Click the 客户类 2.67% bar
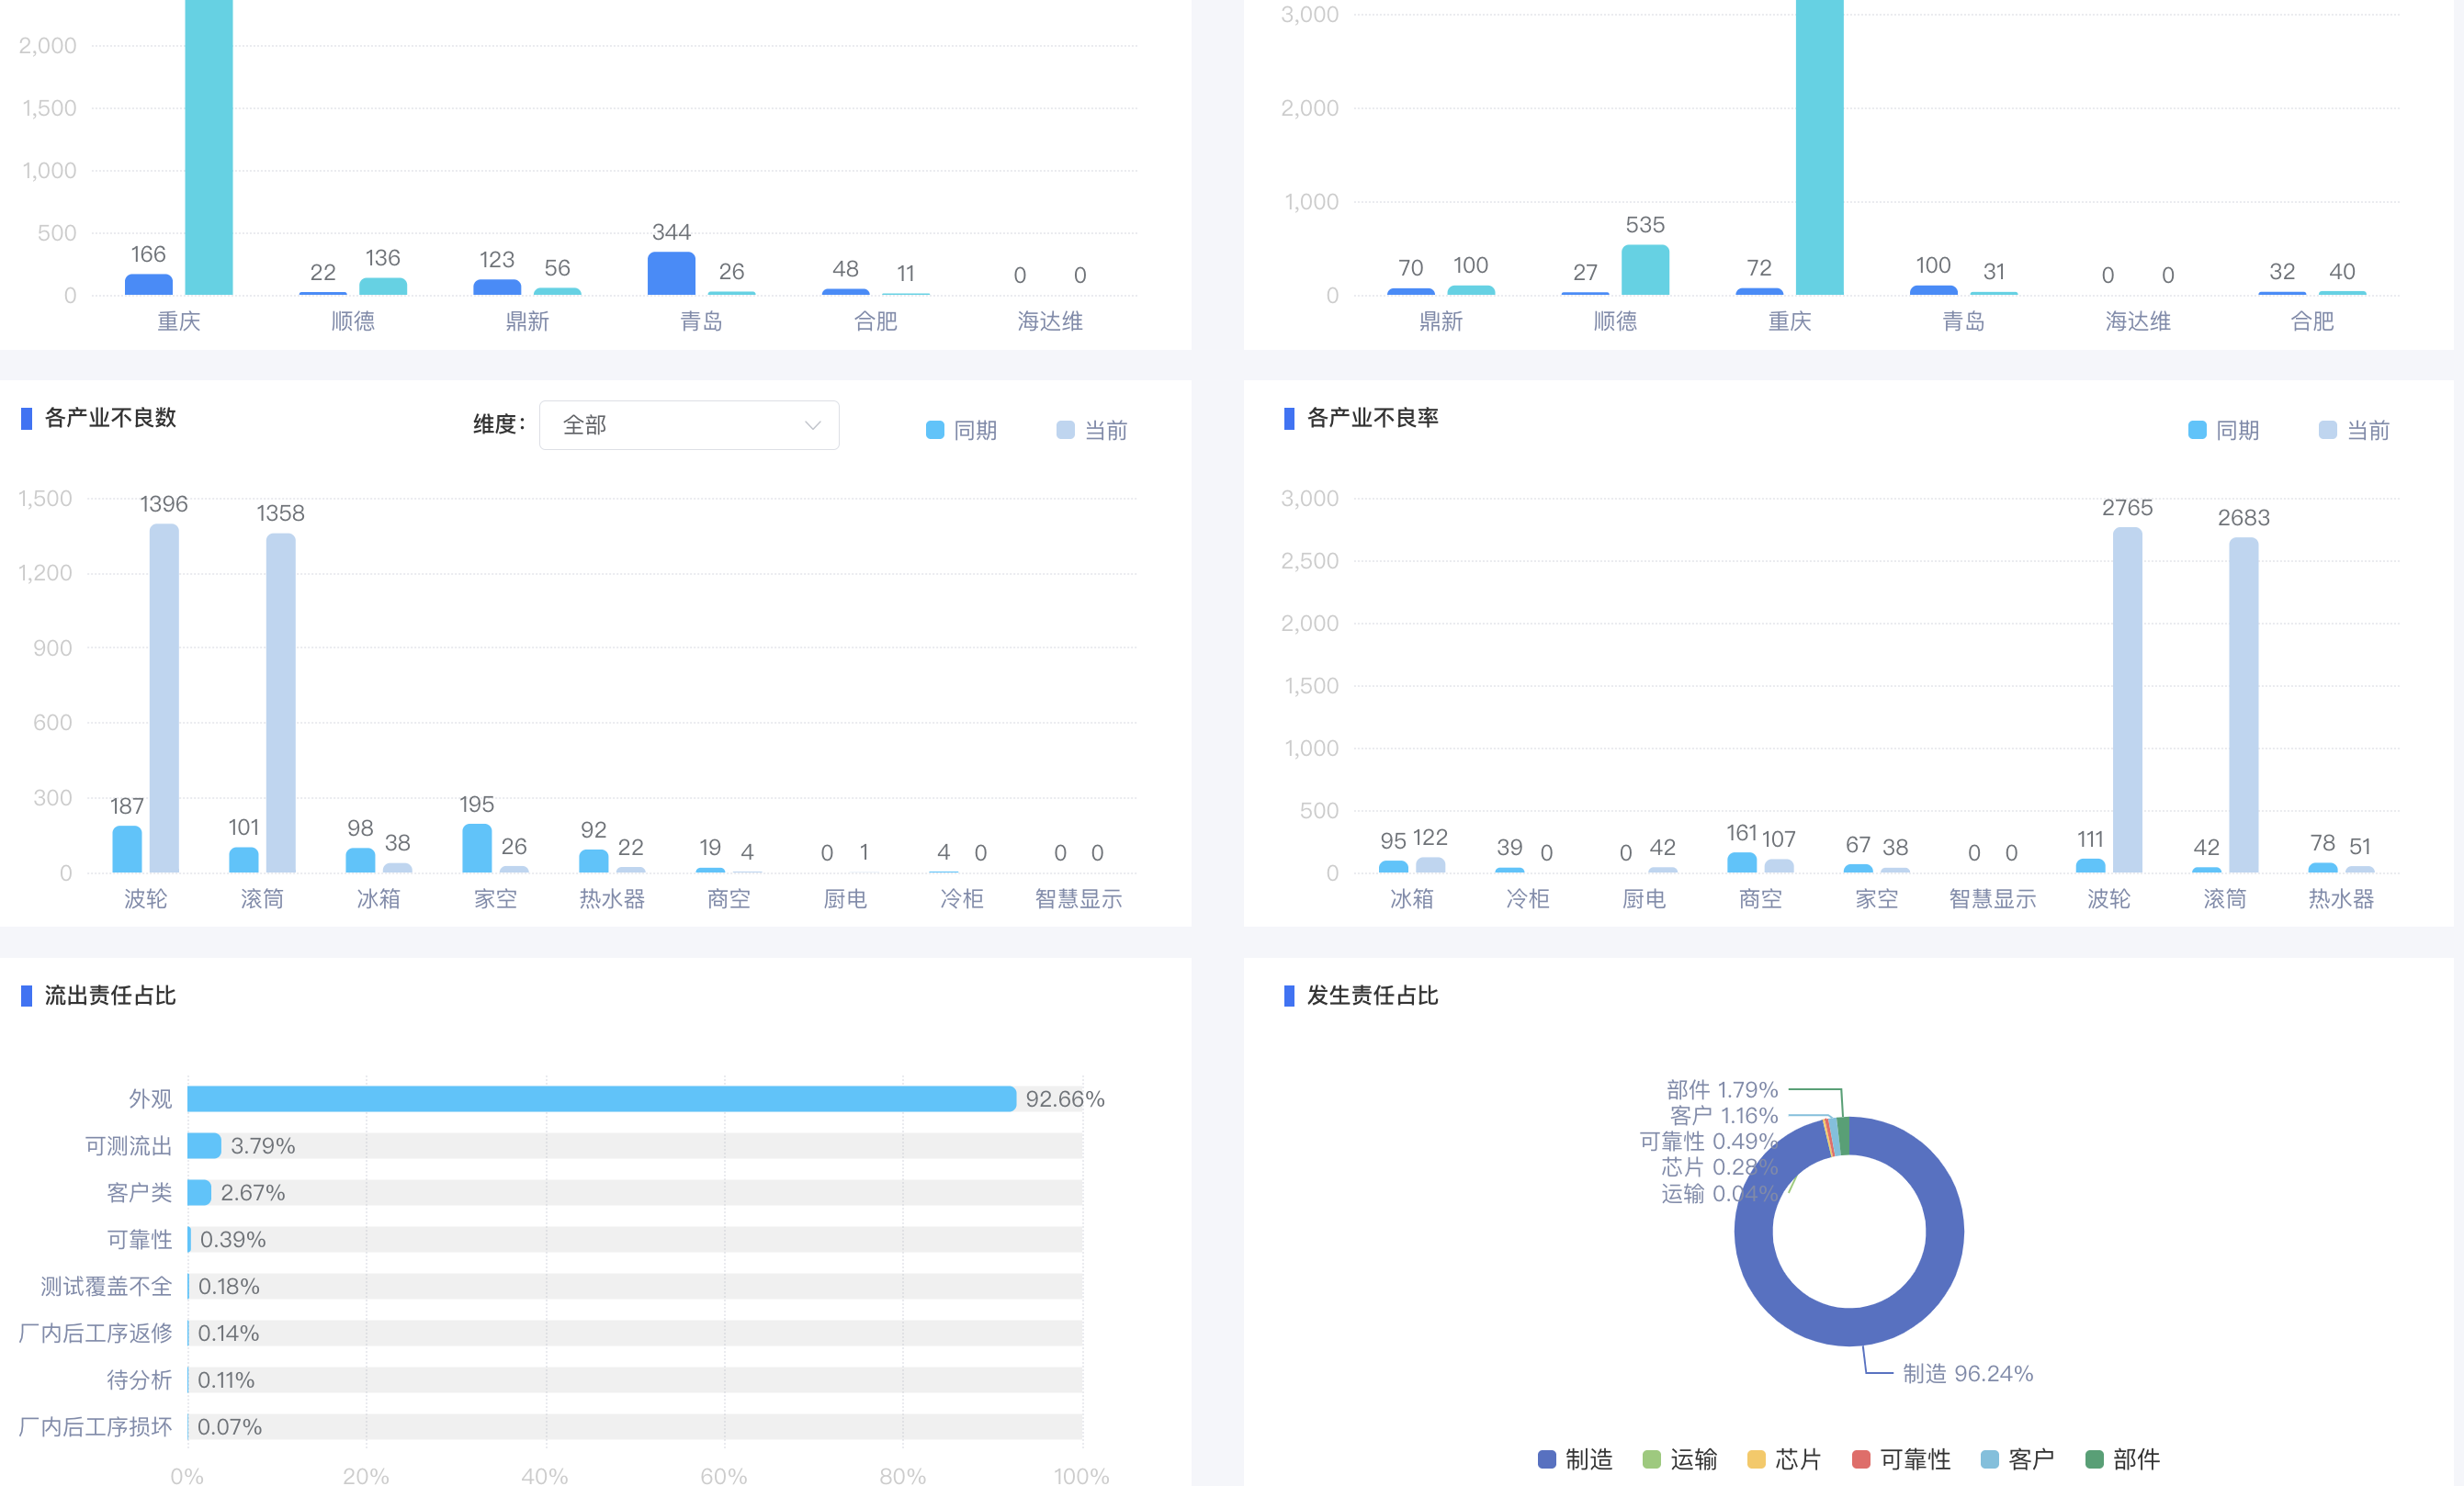Screen dimensions: 2464x1486 click(x=199, y=1192)
